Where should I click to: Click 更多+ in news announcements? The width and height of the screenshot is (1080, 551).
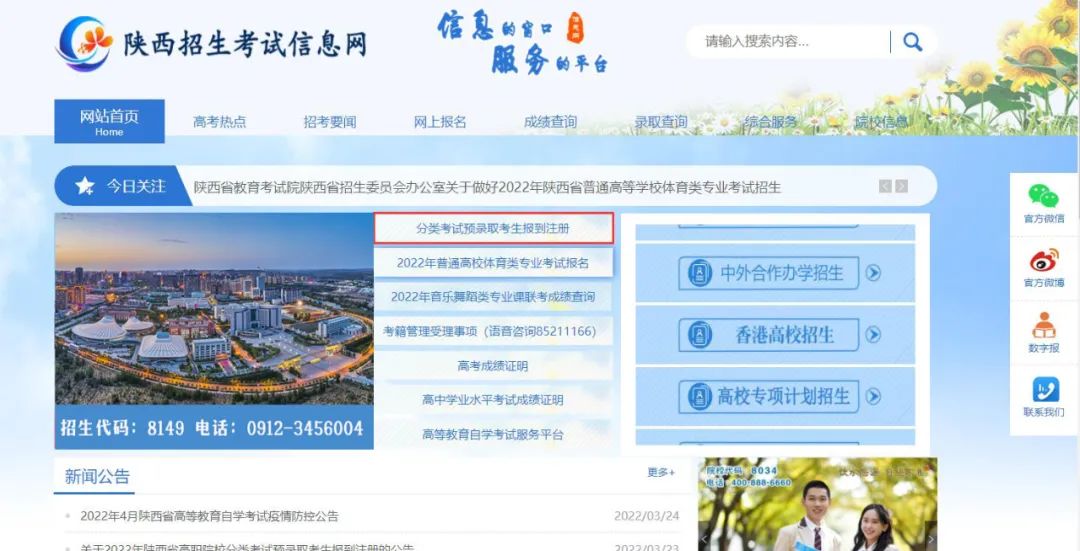(x=661, y=472)
